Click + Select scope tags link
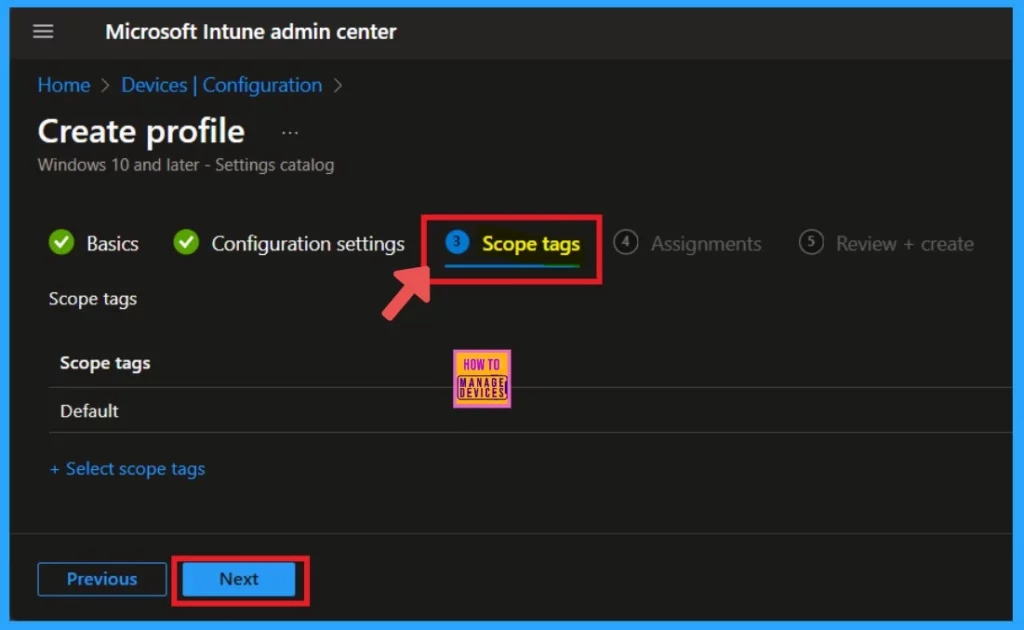The width and height of the screenshot is (1024, 630). (127, 469)
